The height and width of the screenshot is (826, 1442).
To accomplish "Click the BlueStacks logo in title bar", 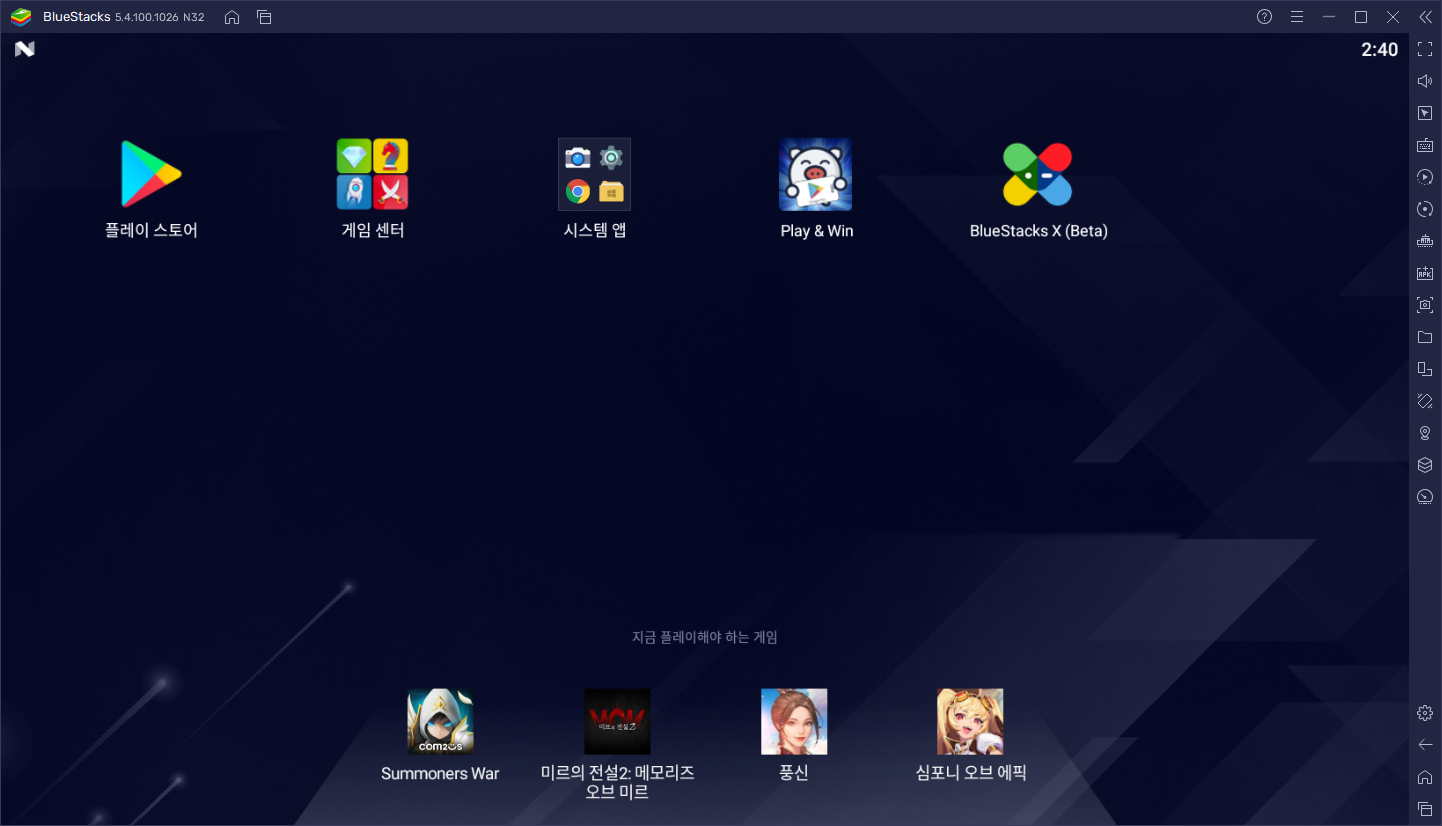I will (x=21, y=17).
